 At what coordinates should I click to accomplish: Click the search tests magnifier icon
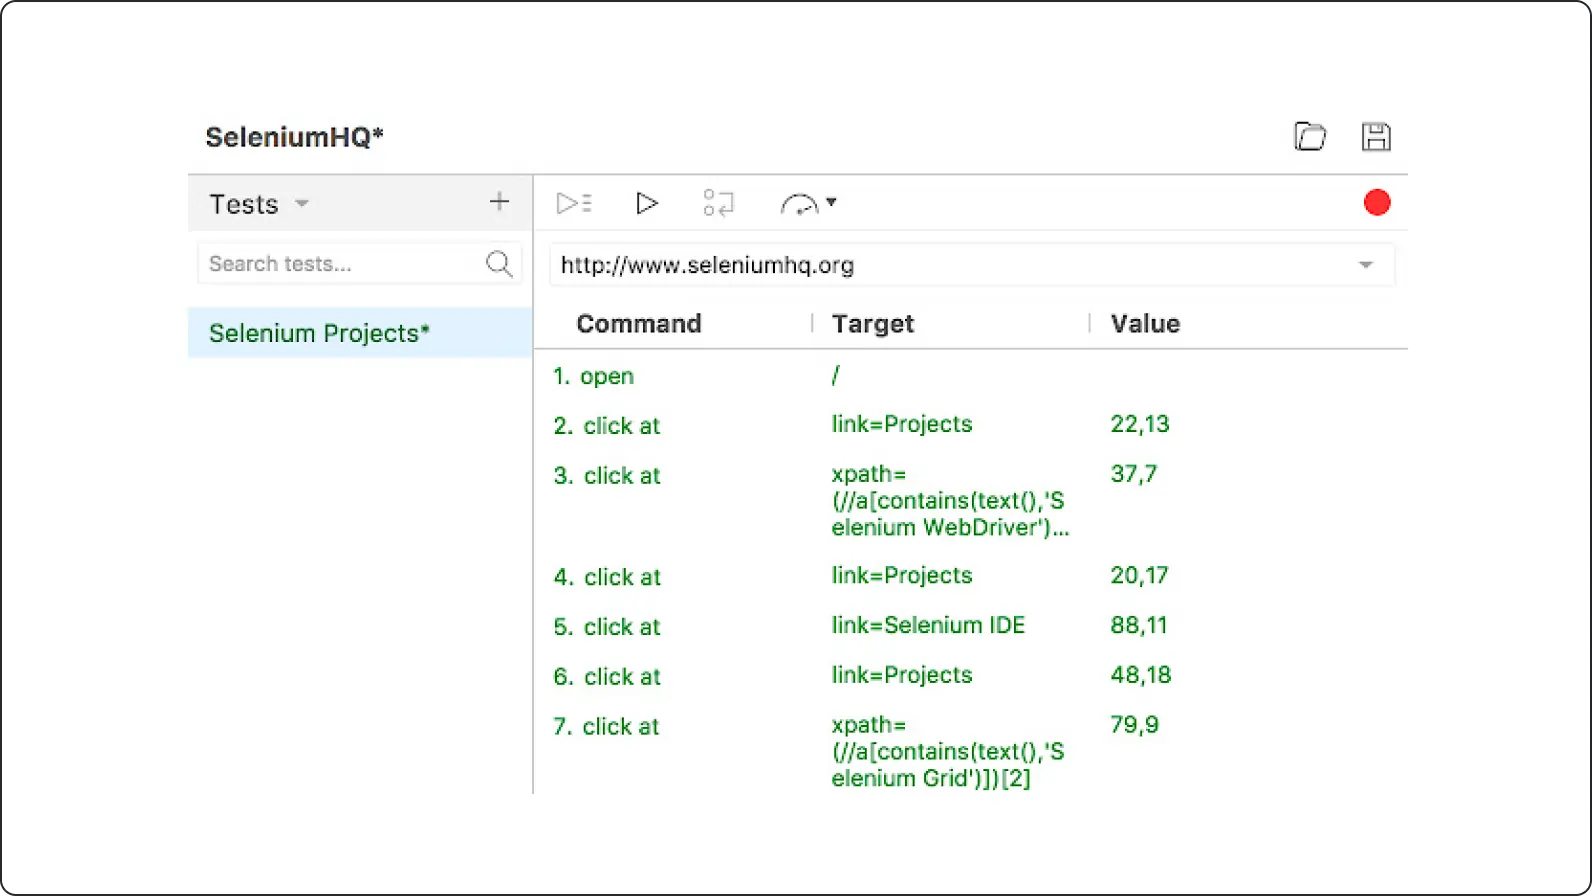(498, 264)
